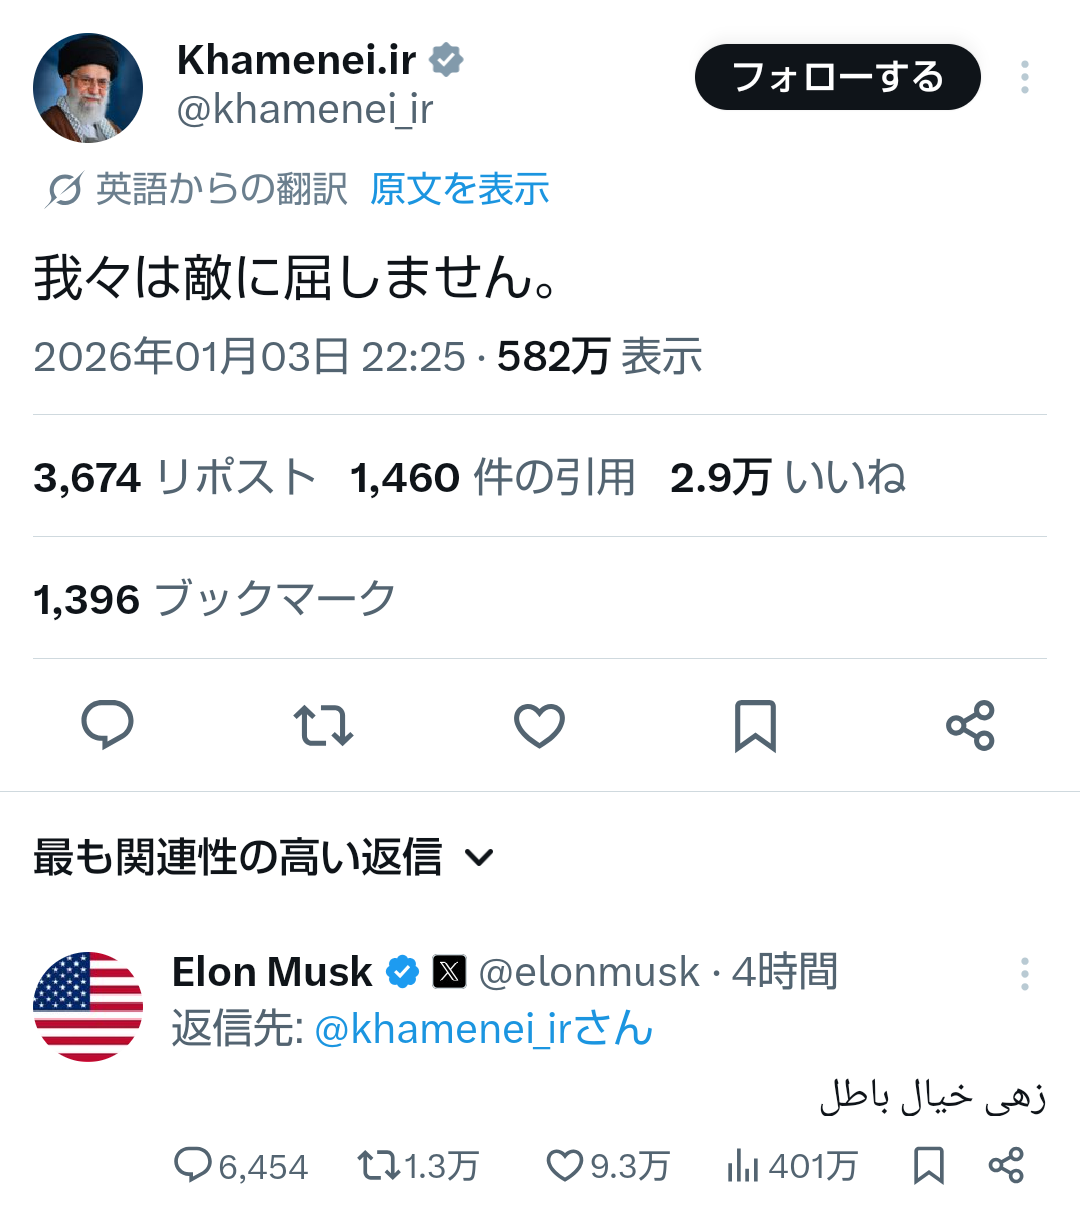Viewport: 1080px width, 1211px height.
Task: Open more options on Elon Musk's reply
Action: coord(1025,973)
